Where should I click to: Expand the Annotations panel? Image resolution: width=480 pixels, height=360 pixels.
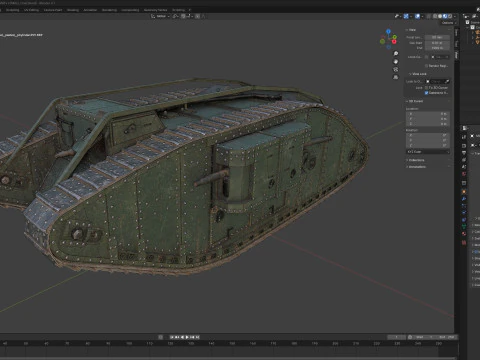pos(417,167)
